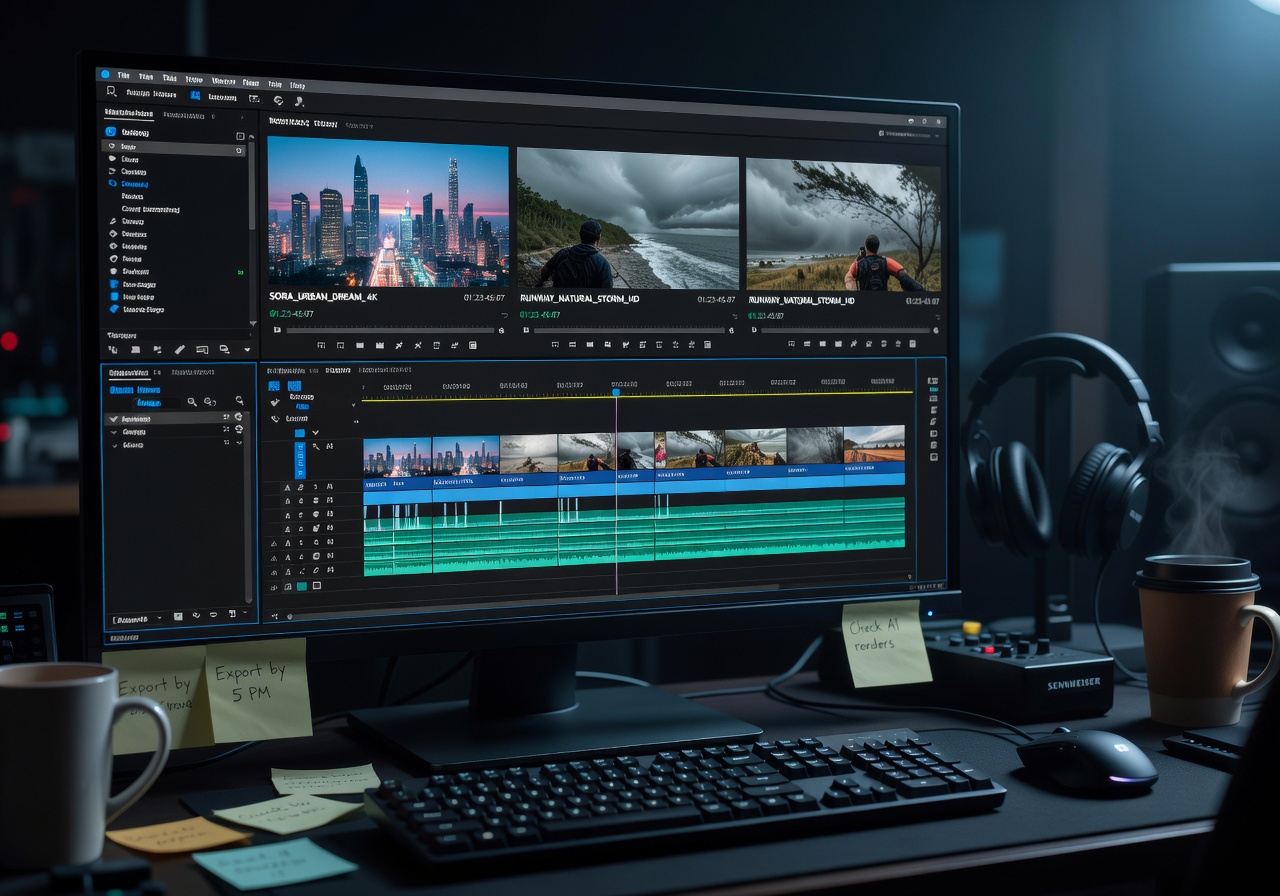
Task: Click the magnifier search icon in top toolbar
Action: tap(111, 92)
